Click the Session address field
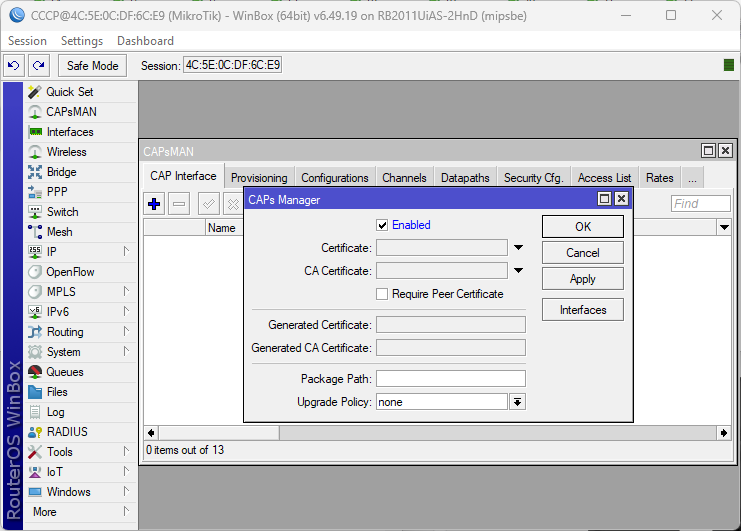 (233, 65)
